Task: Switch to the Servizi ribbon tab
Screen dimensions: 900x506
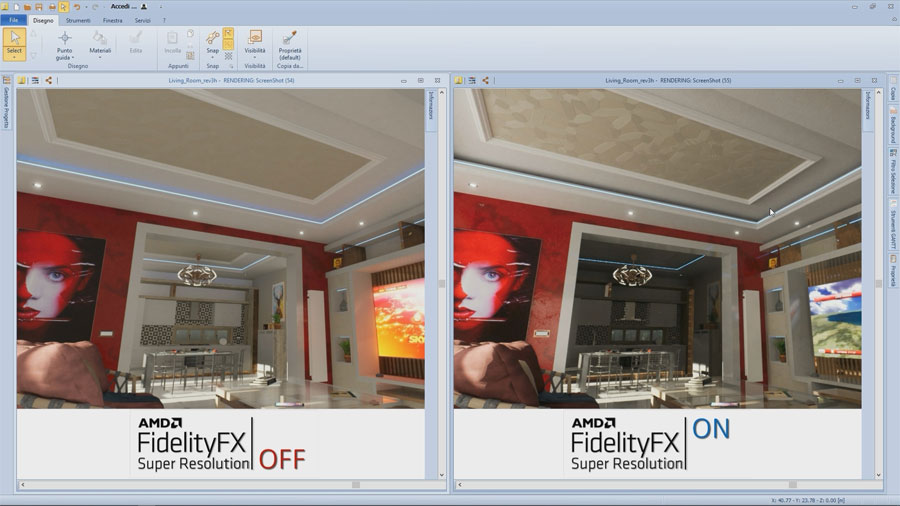Action: [142, 20]
